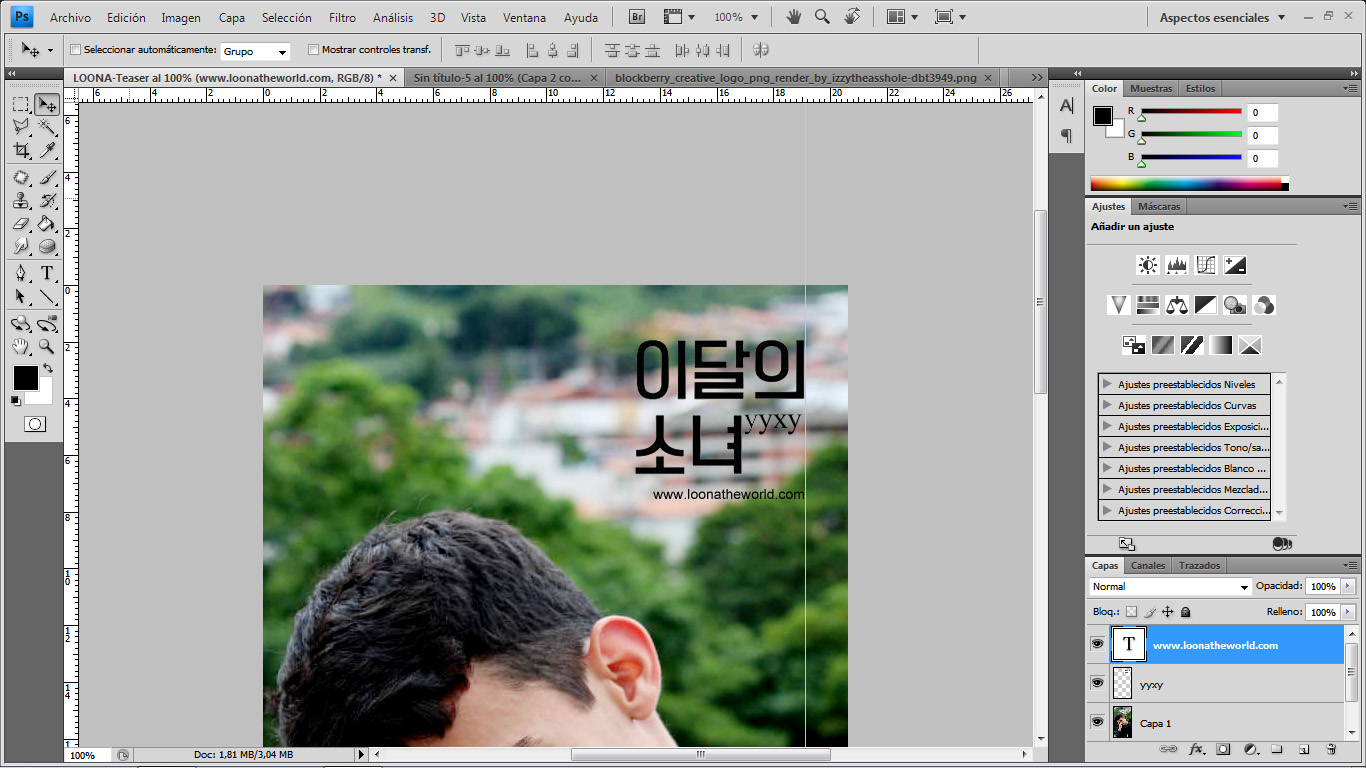Expand 'Ajustes preestablecidos Niveles' presets
The image size is (1366, 768).
[1107, 384]
